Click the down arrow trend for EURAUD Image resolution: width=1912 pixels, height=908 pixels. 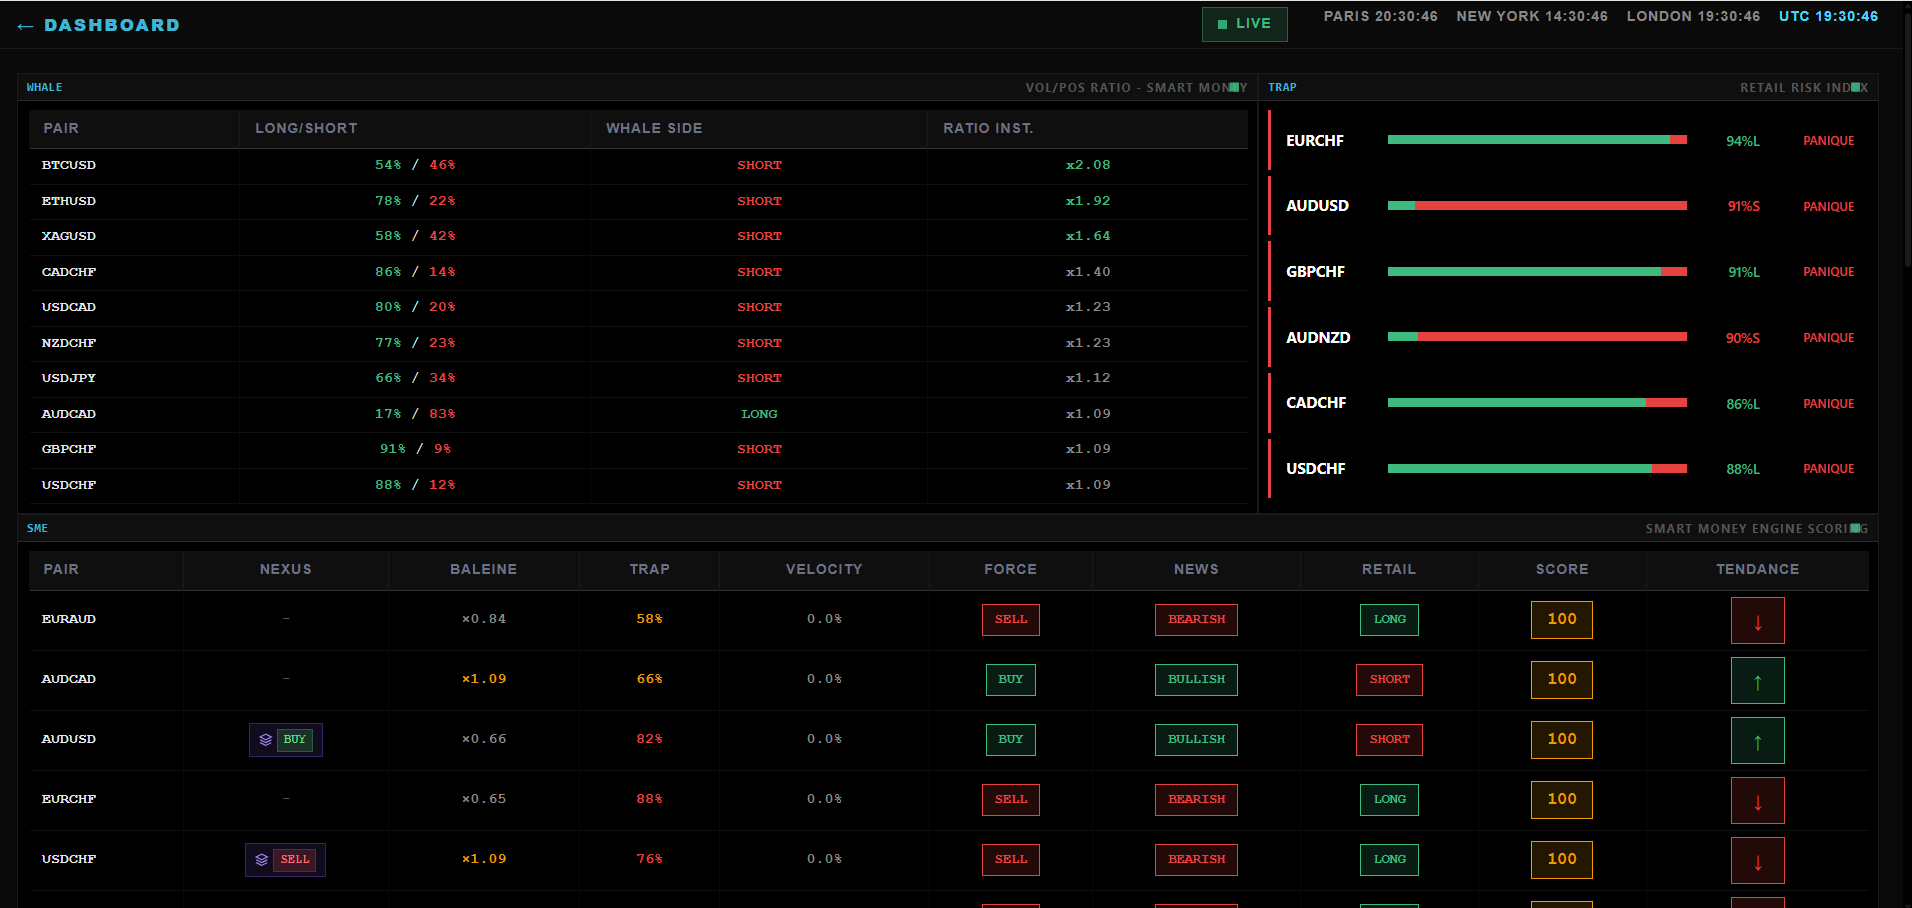pos(1757,621)
